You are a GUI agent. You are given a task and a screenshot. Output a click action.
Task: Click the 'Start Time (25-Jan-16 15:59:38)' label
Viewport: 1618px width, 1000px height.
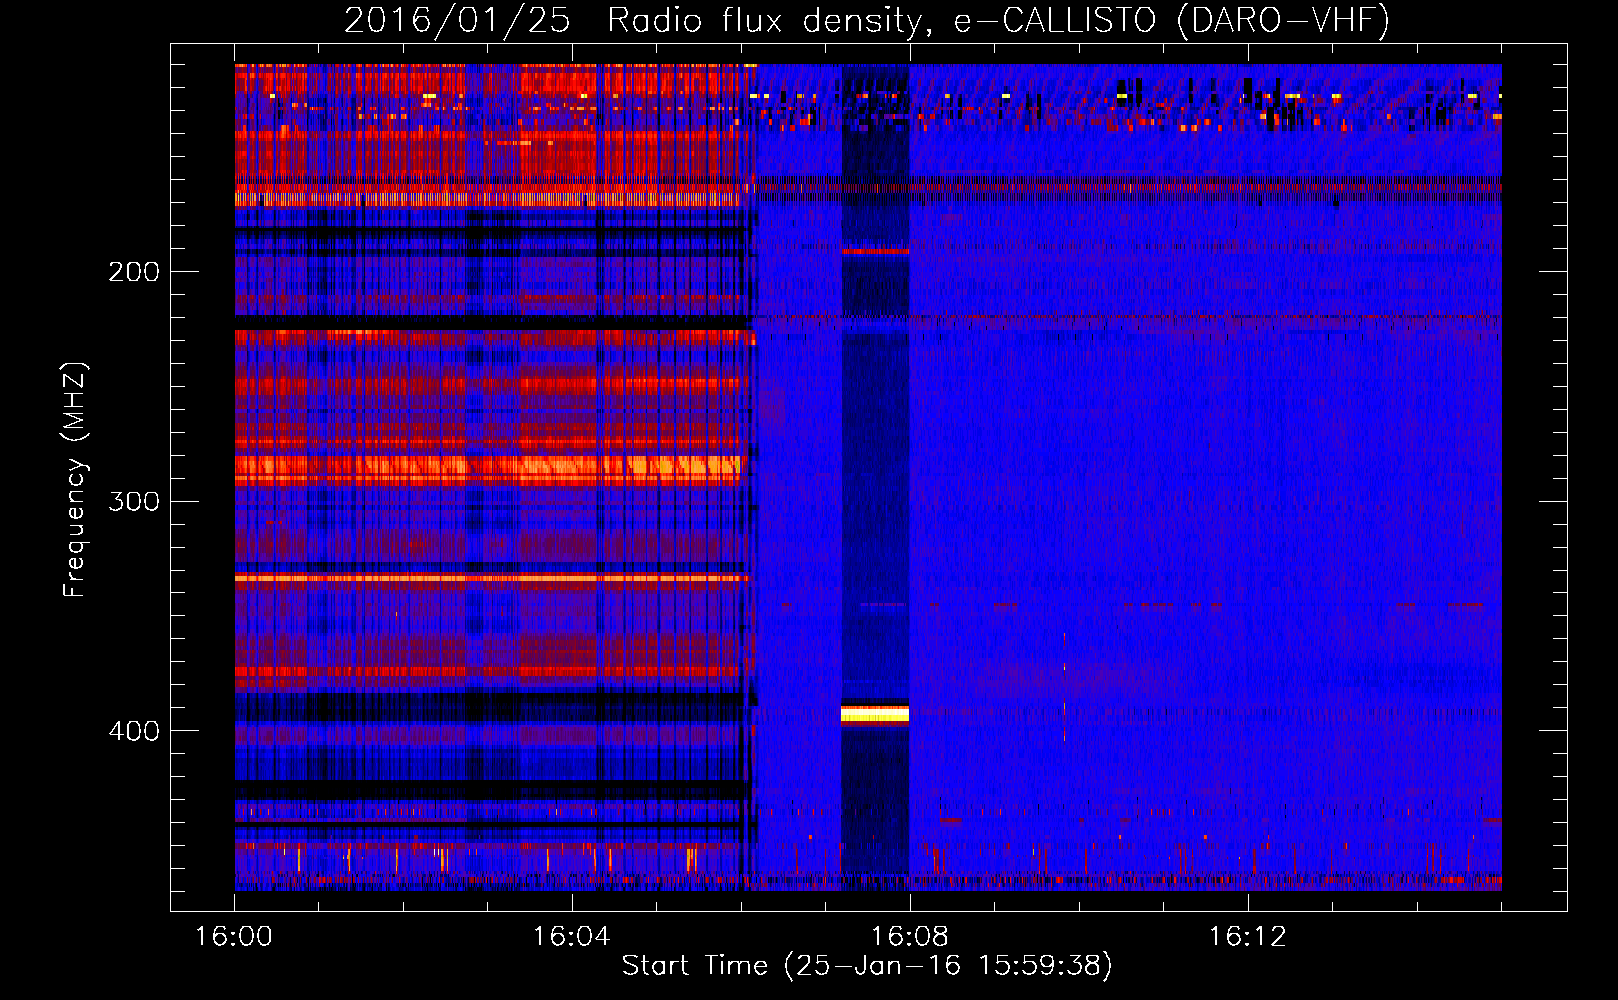pyautogui.click(x=867, y=966)
